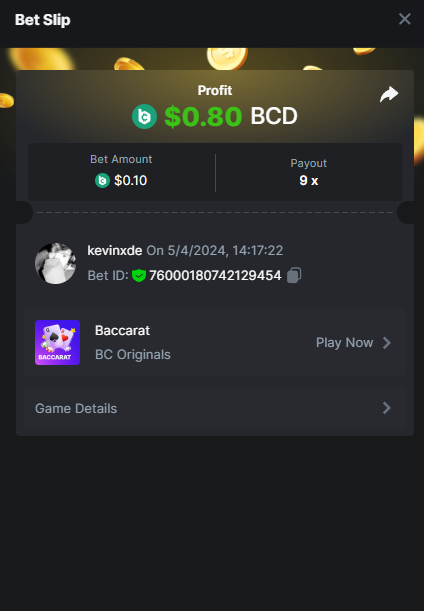
Task: Click the kevinxde username
Action: pos(115,250)
